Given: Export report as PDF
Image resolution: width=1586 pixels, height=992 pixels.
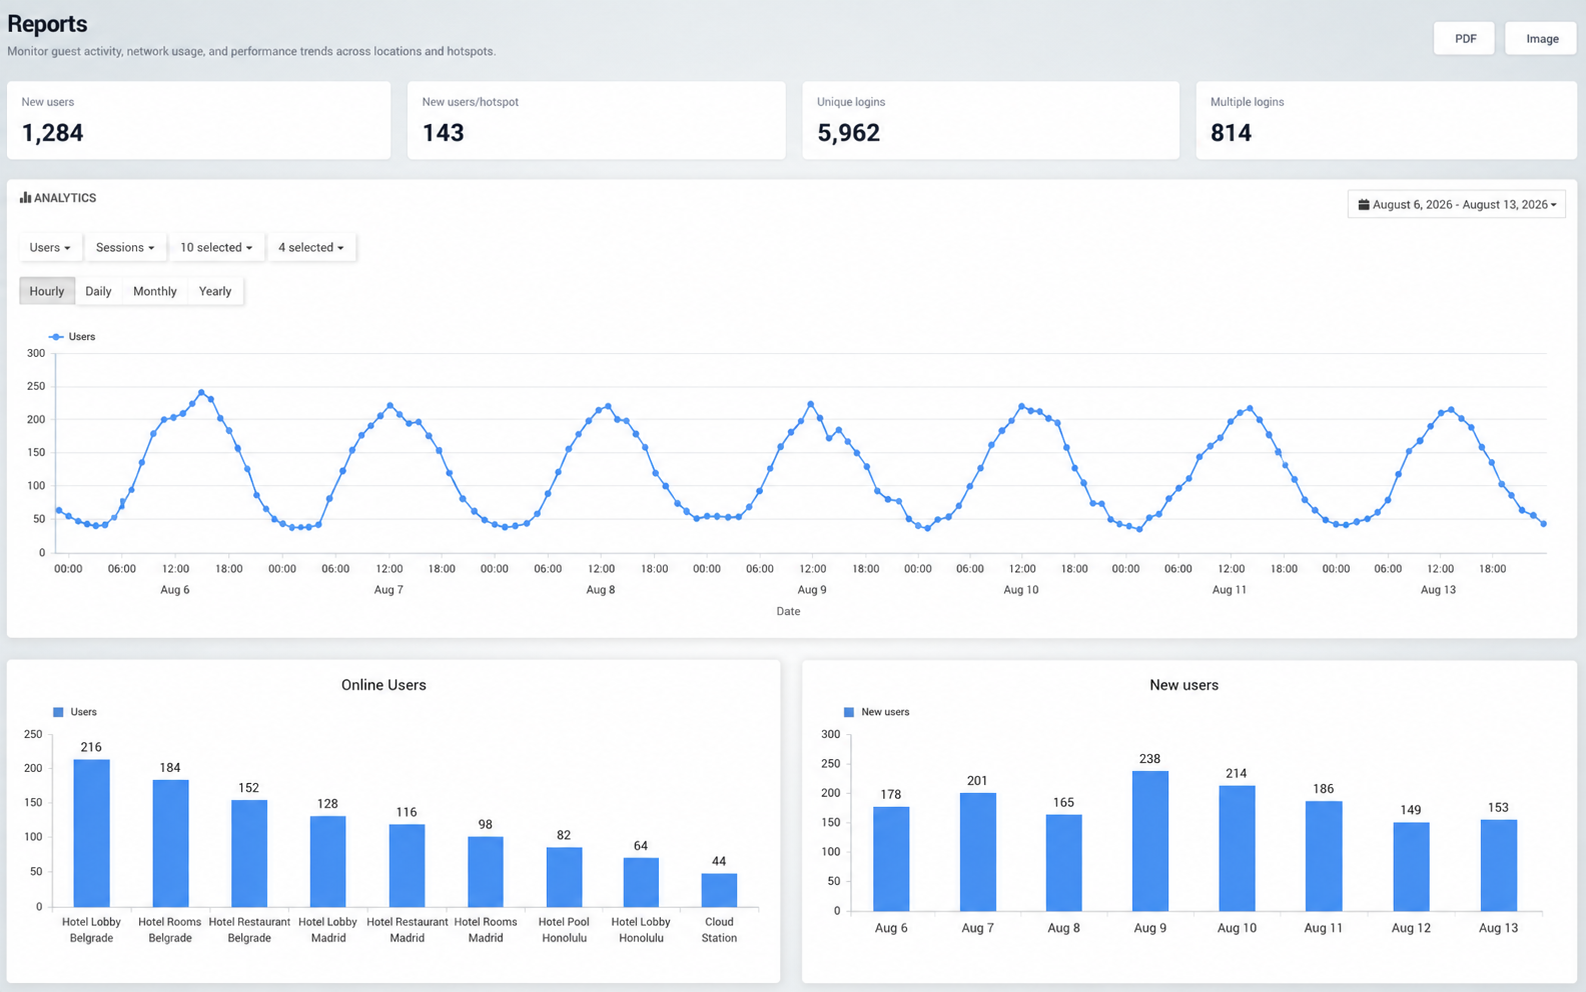Looking at the screenshot, I should (x=1465, y=38).
